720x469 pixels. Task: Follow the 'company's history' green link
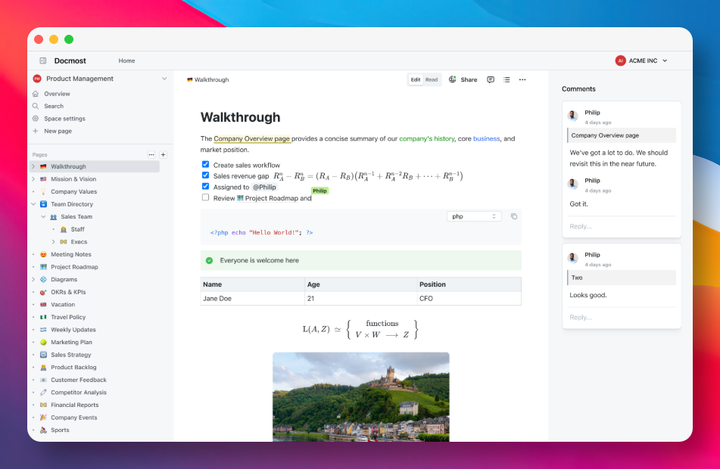click(427, 139)
